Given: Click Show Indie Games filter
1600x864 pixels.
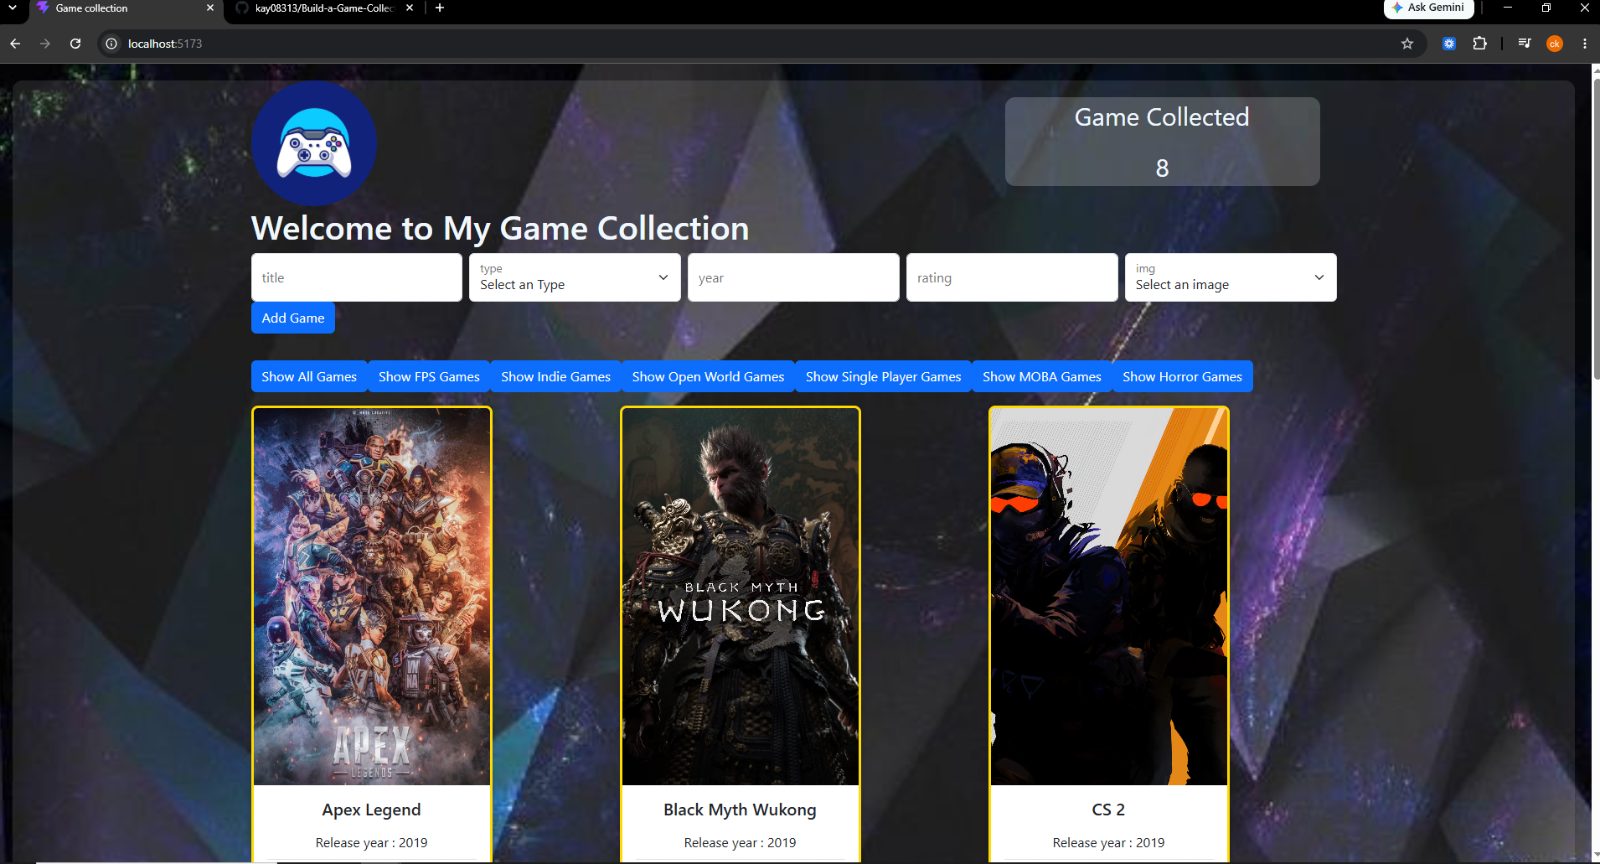Looking at the screenshot, I should pos(556,376).
